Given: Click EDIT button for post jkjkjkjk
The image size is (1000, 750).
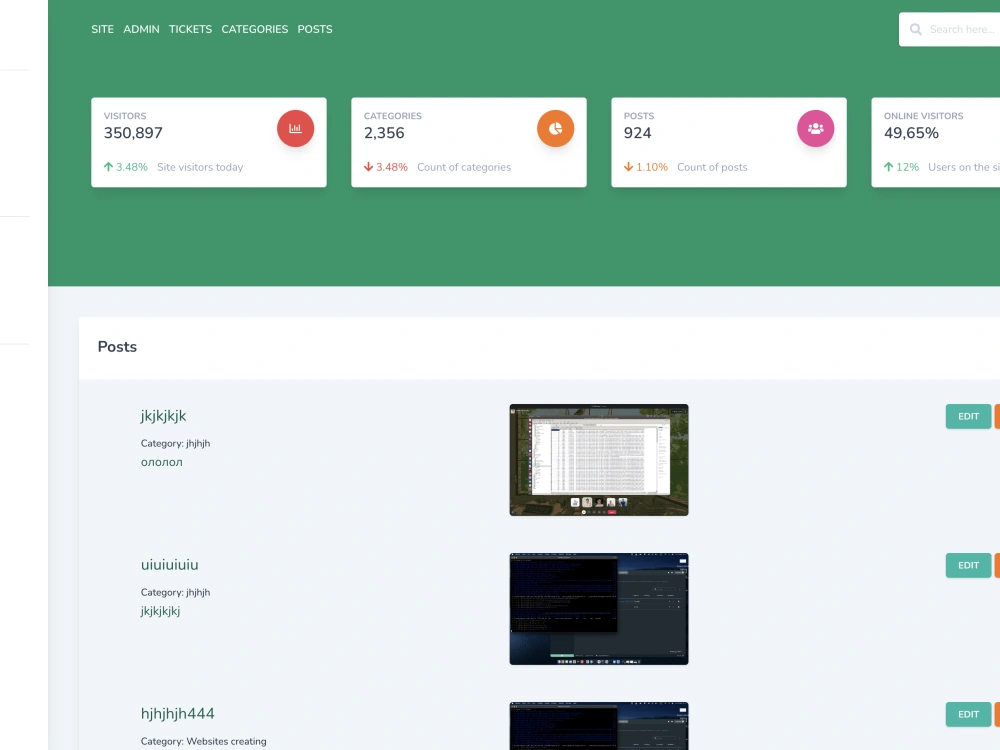Looking at the screenshot, I should 968,416.
